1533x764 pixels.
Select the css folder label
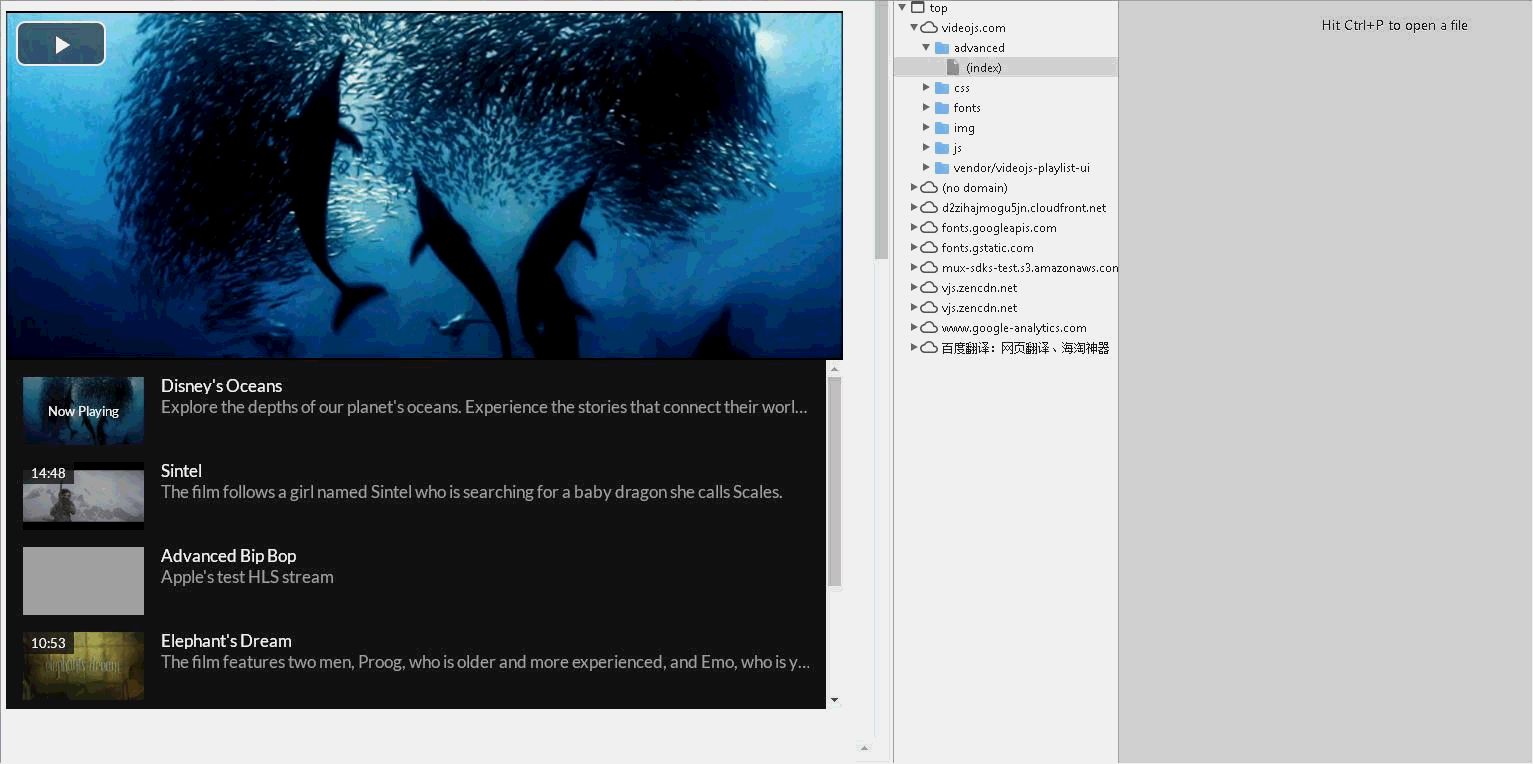[x=962, y=88]
